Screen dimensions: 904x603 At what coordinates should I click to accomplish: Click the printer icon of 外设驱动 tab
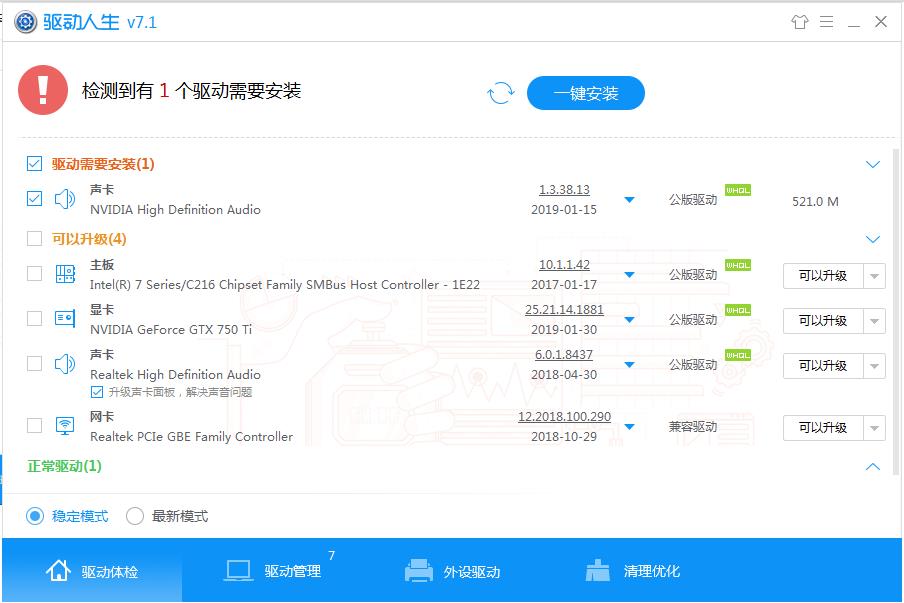[419, 571]
